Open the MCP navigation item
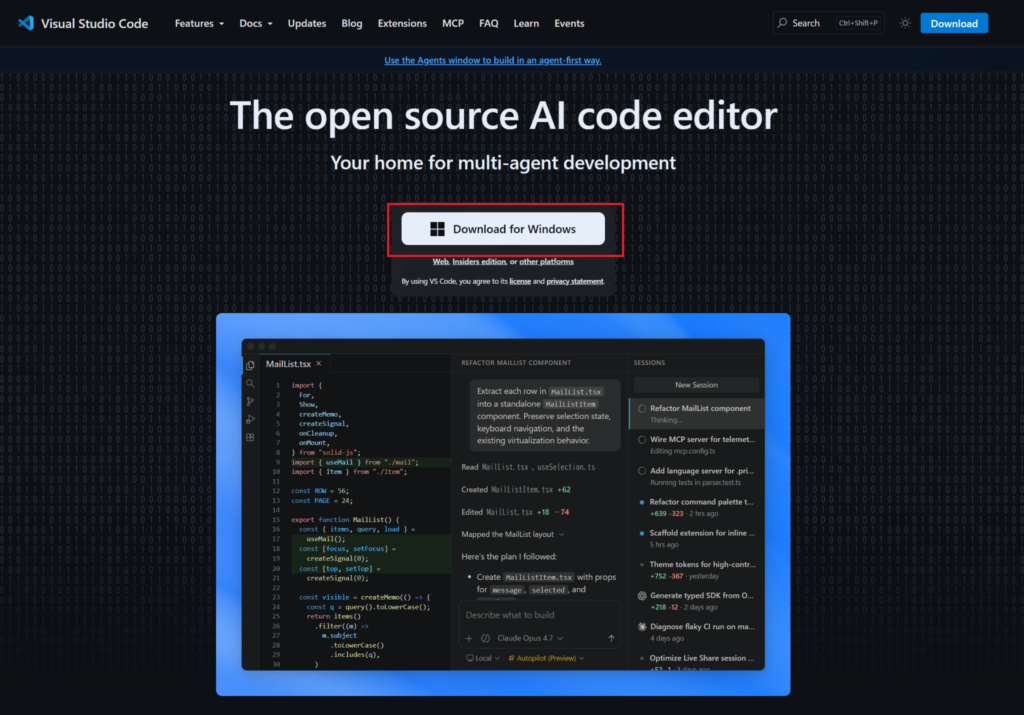 (453, 24)
